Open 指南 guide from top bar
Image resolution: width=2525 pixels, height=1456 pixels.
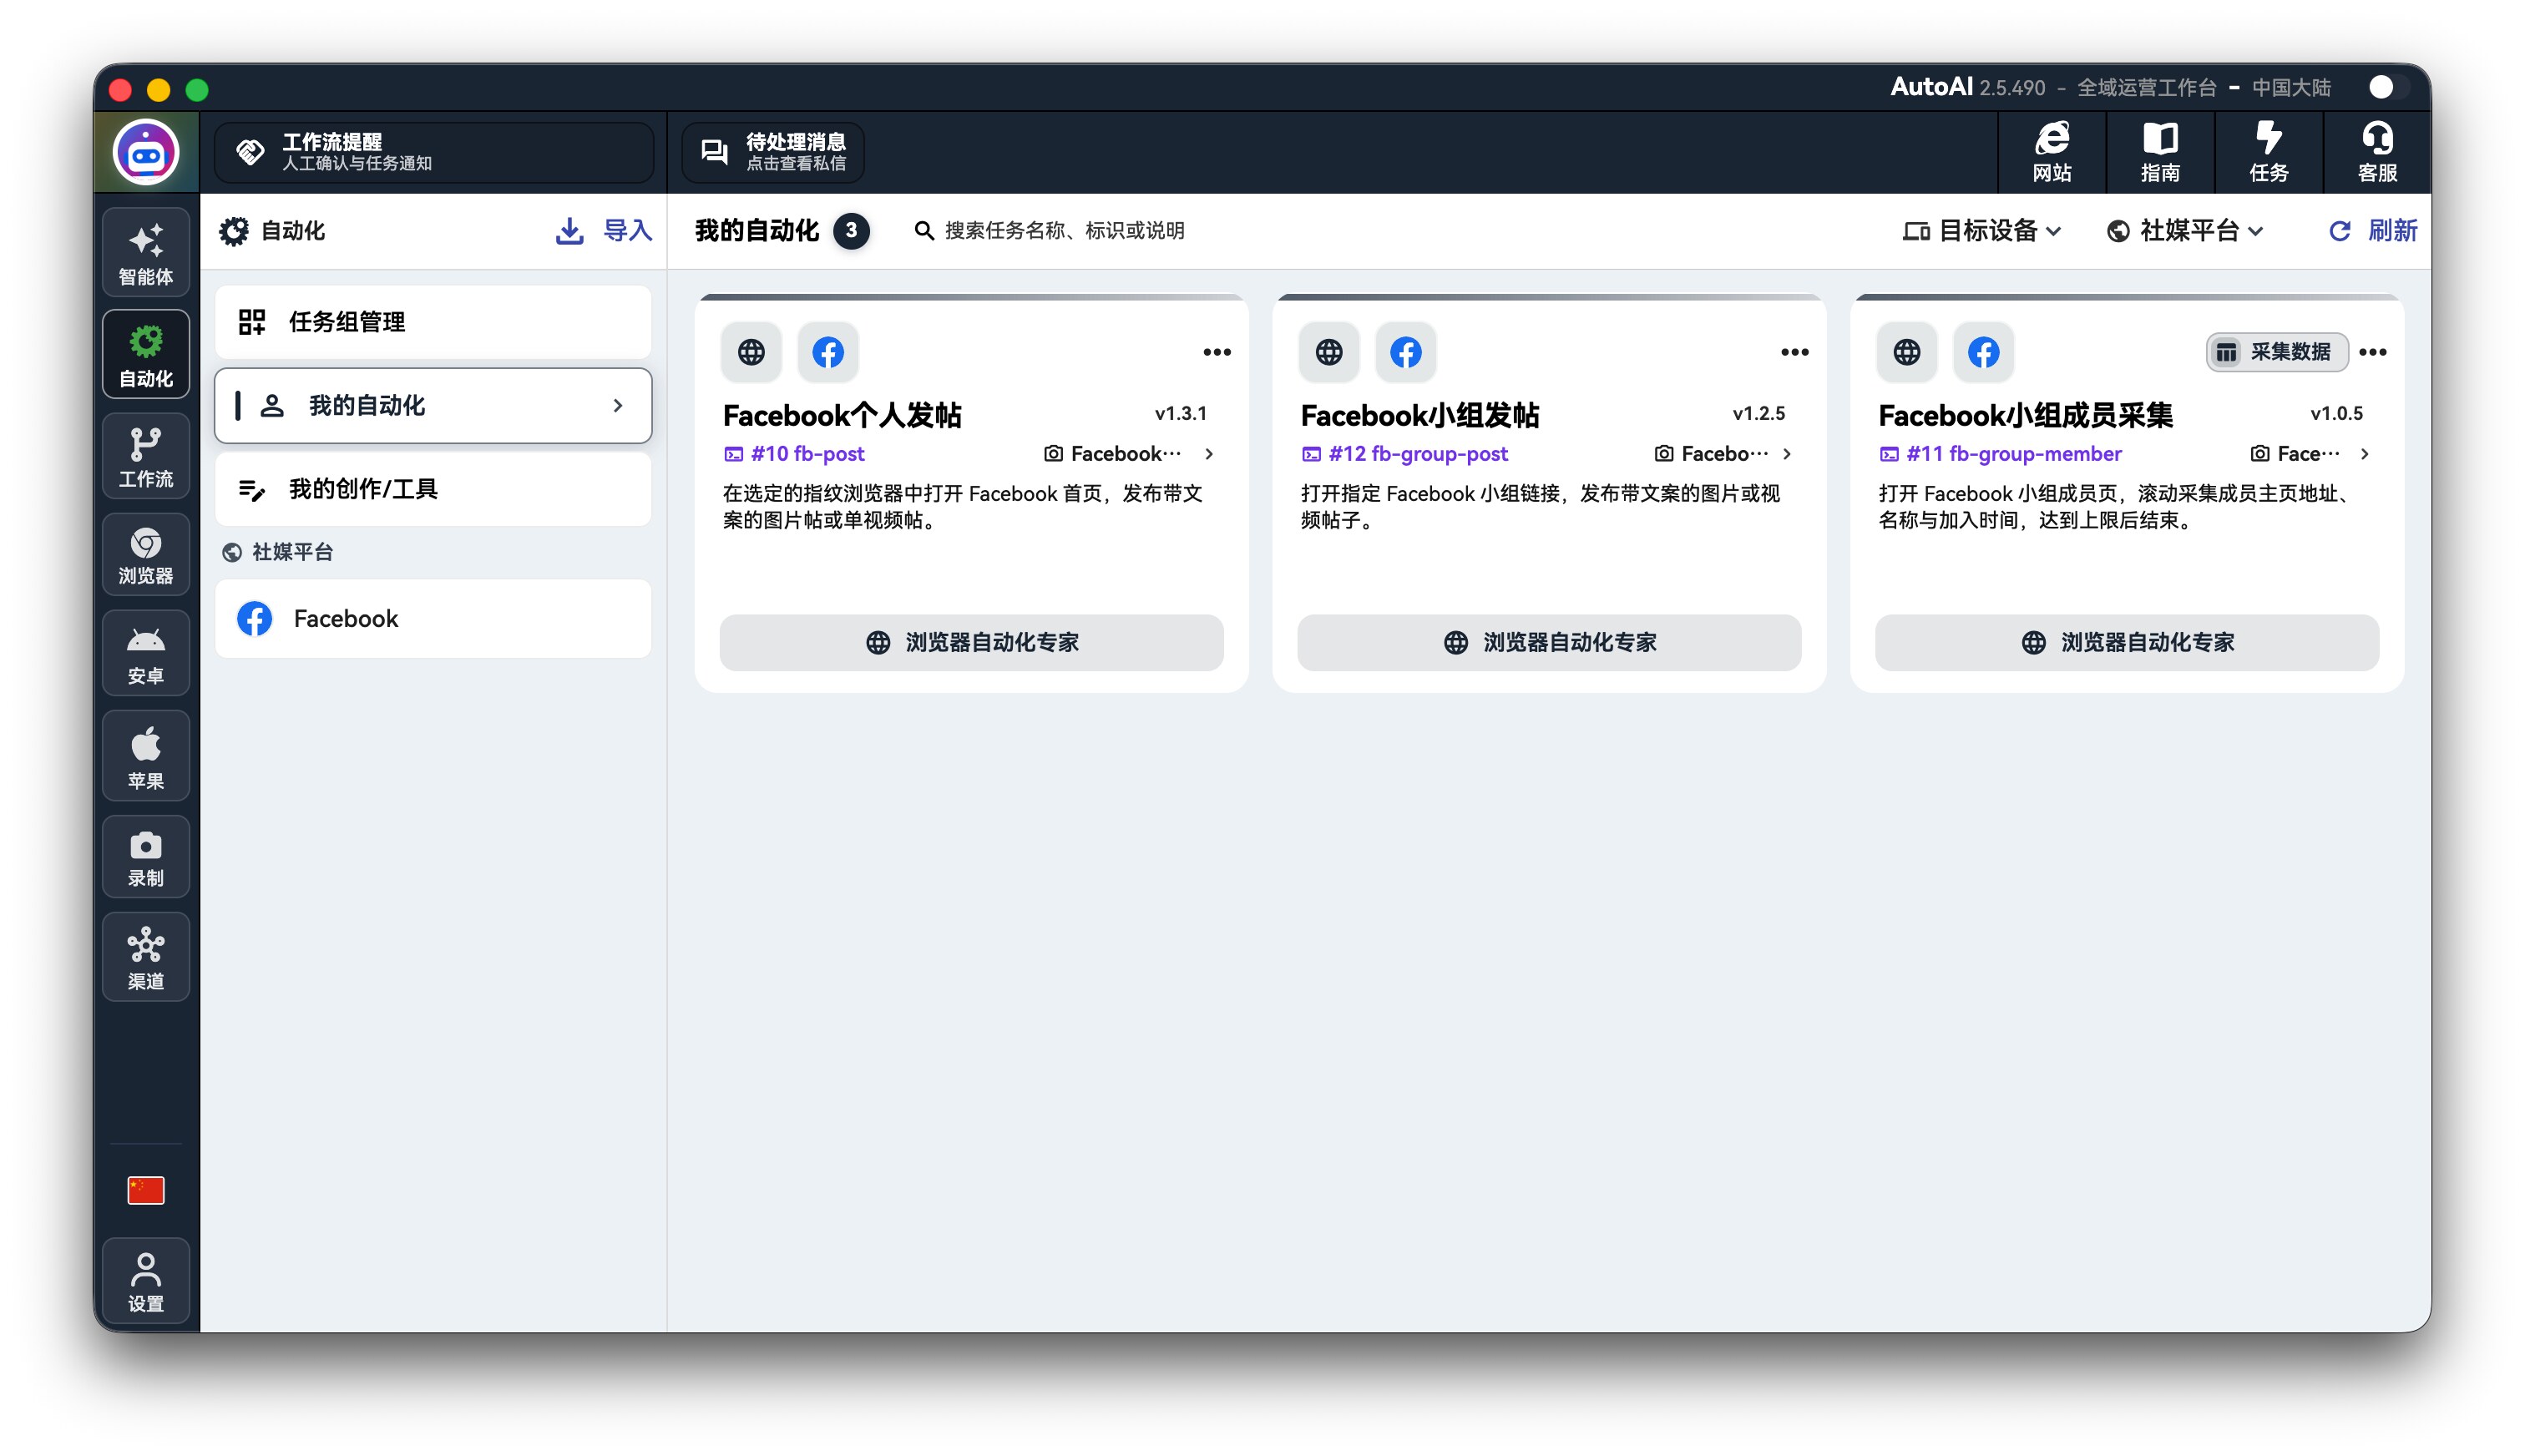[2160, 152]
